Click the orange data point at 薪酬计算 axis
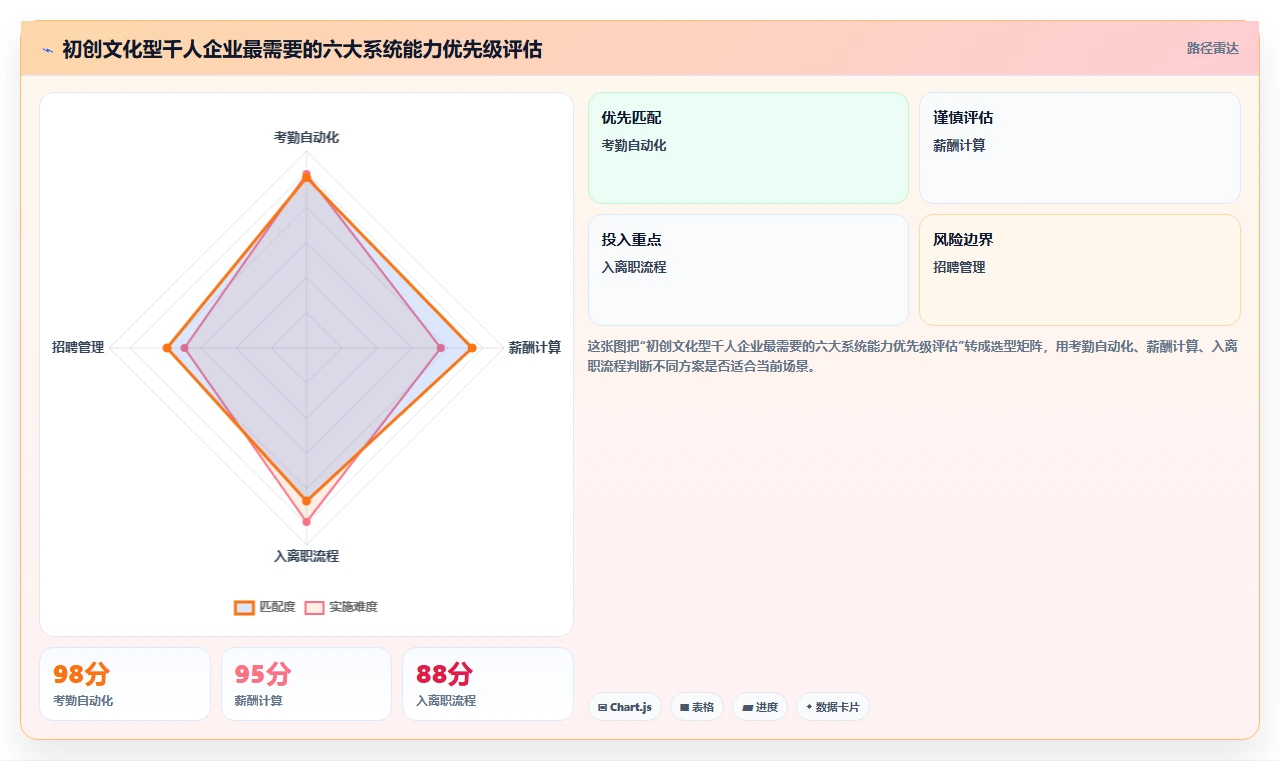Viewport: 1280px width, 761px height. 472,348
